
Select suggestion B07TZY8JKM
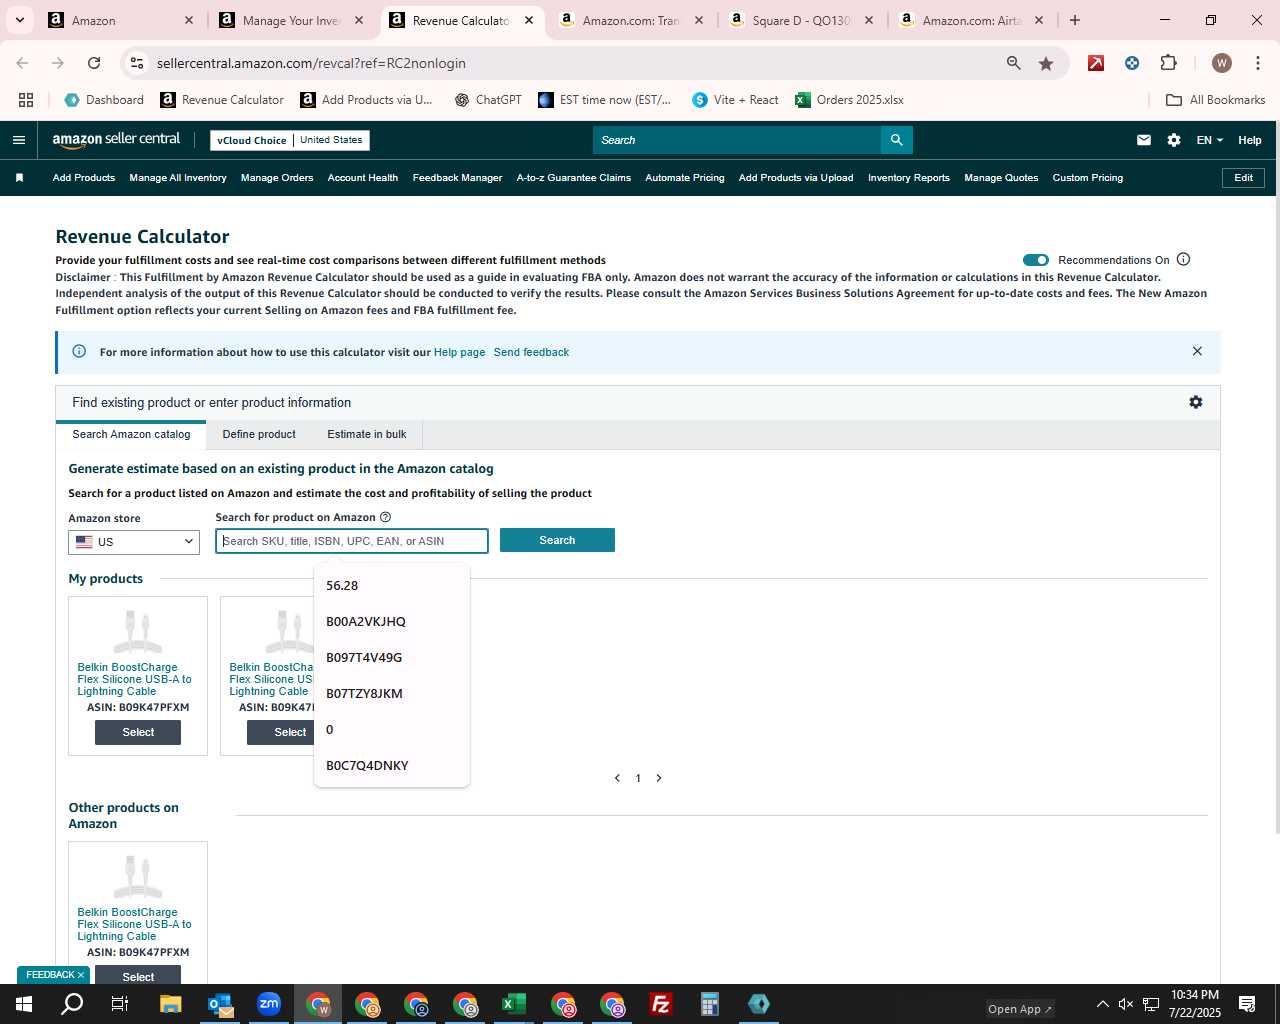(x=391, y=694)
